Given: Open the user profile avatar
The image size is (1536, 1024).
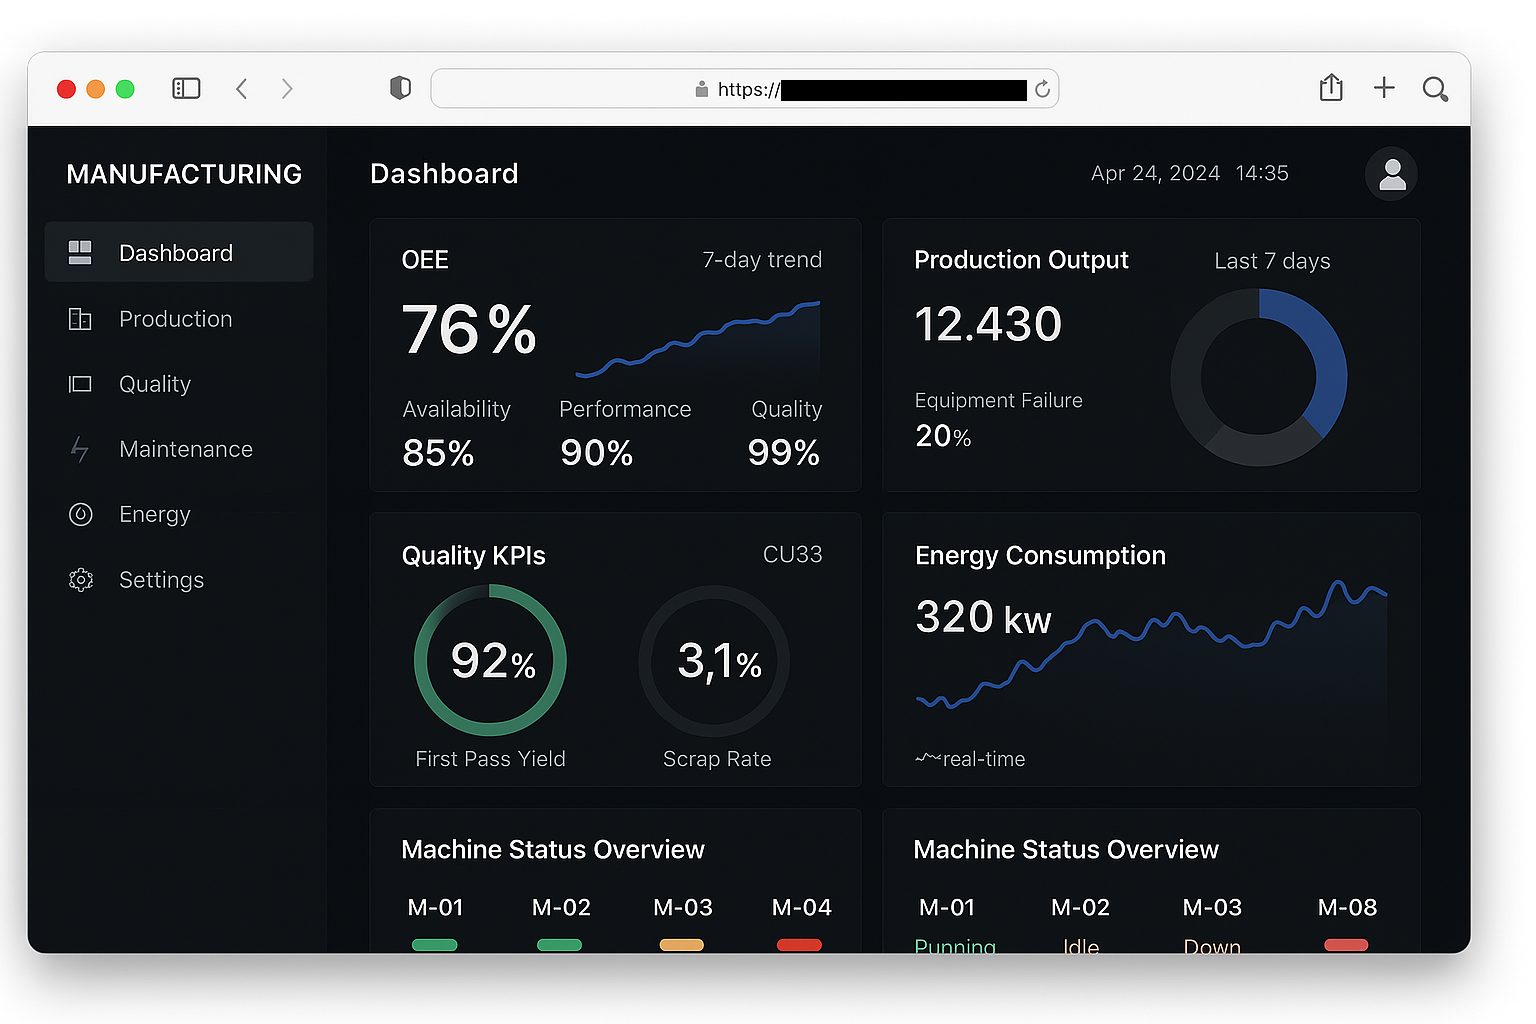Looking at the screenshot, I should point(1391,174).
